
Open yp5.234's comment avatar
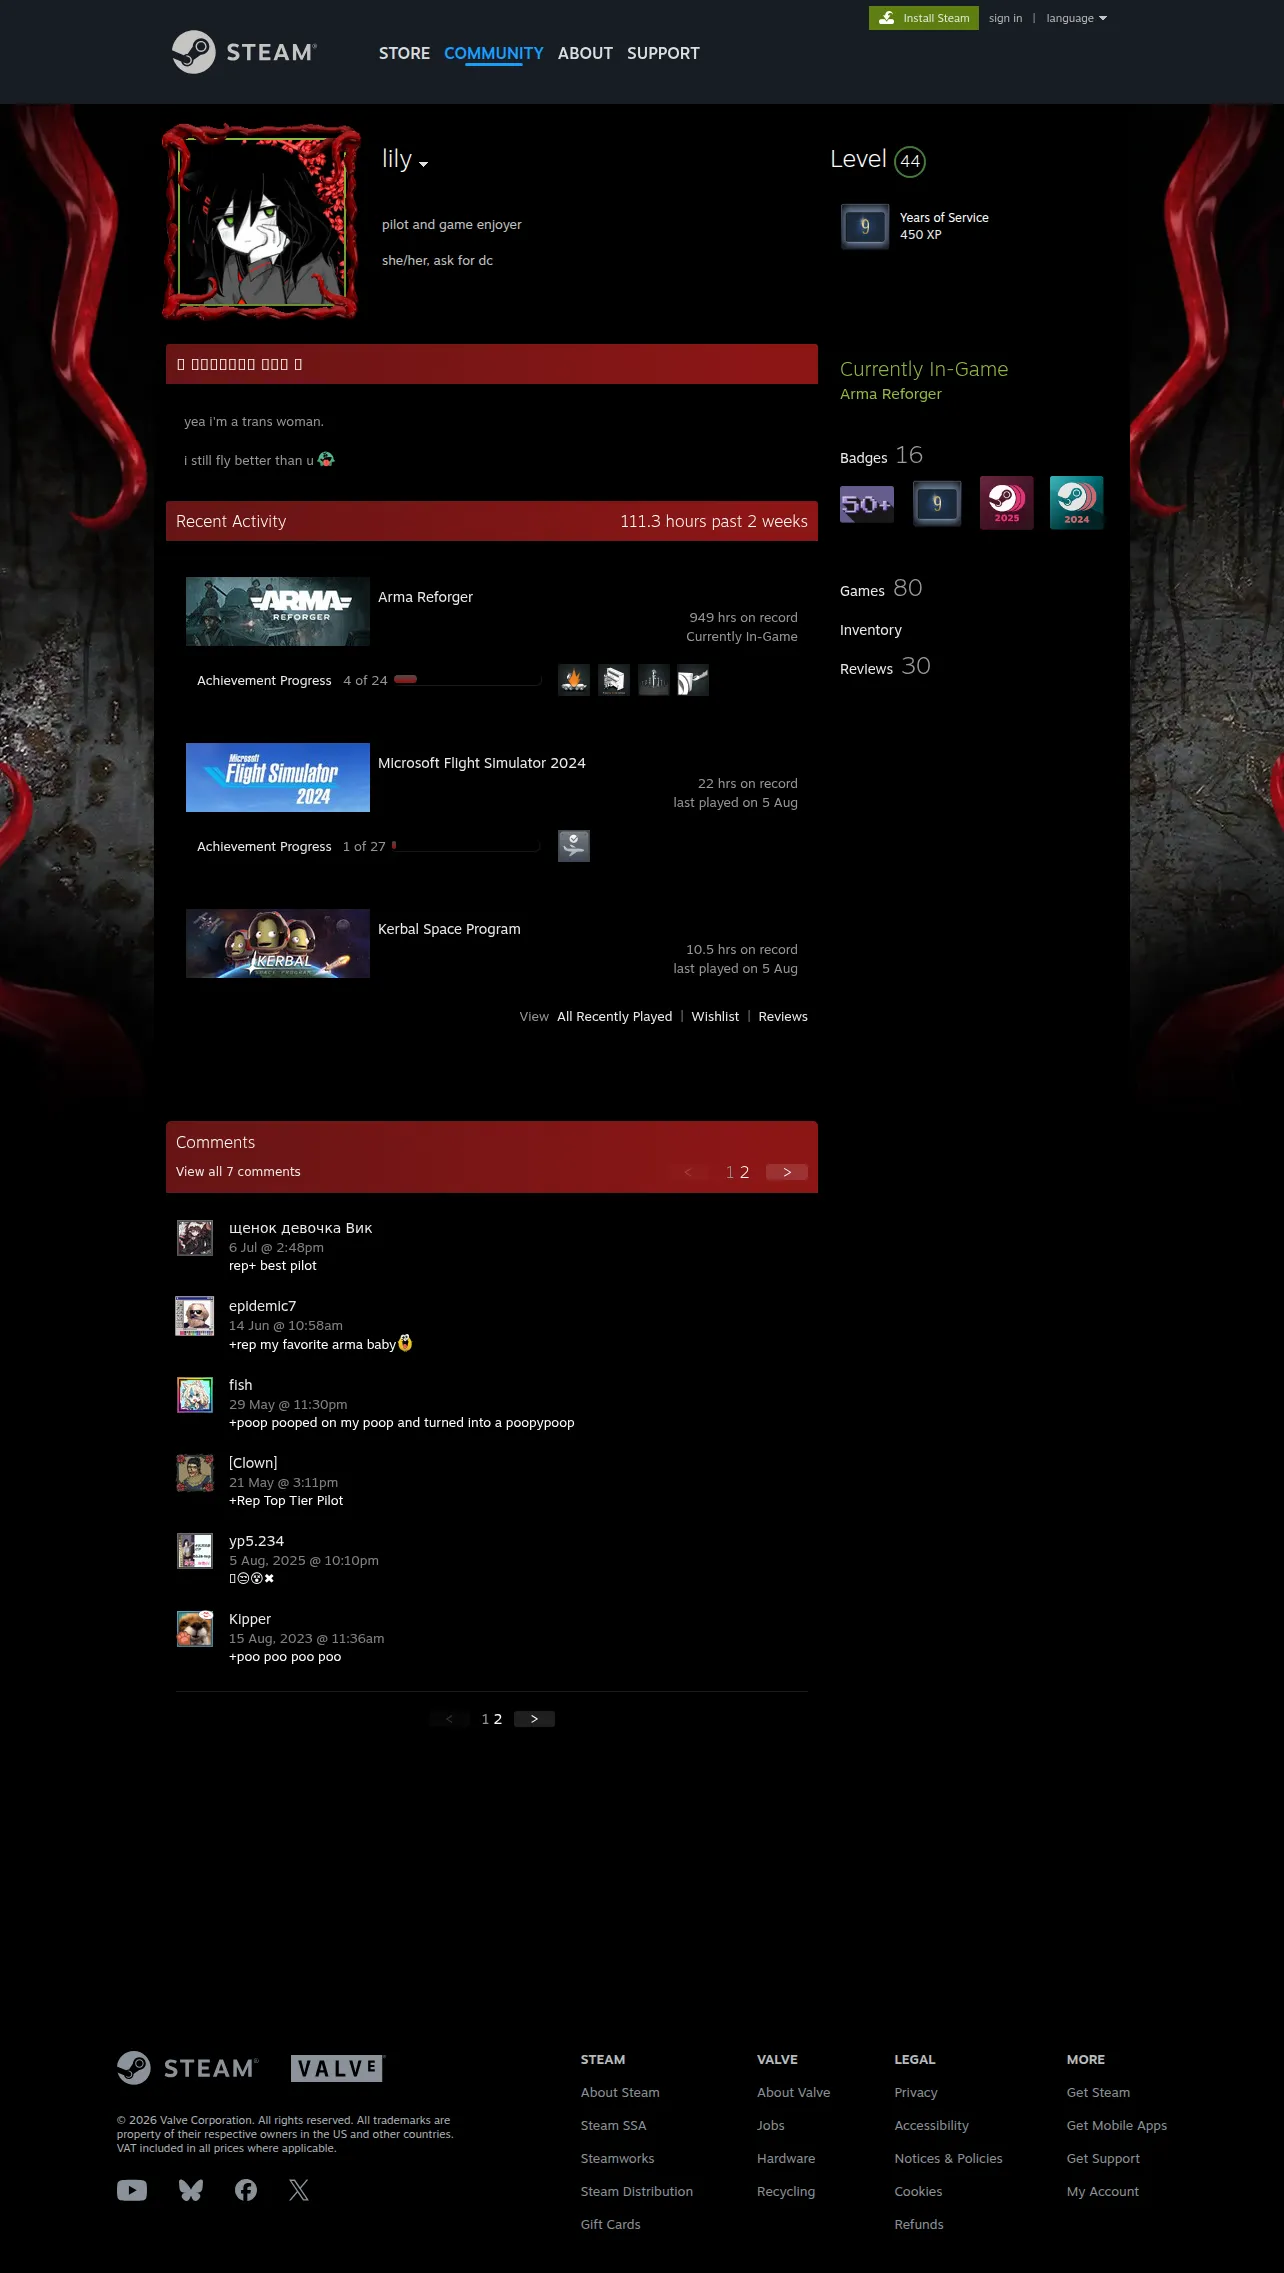point(195,1551)
